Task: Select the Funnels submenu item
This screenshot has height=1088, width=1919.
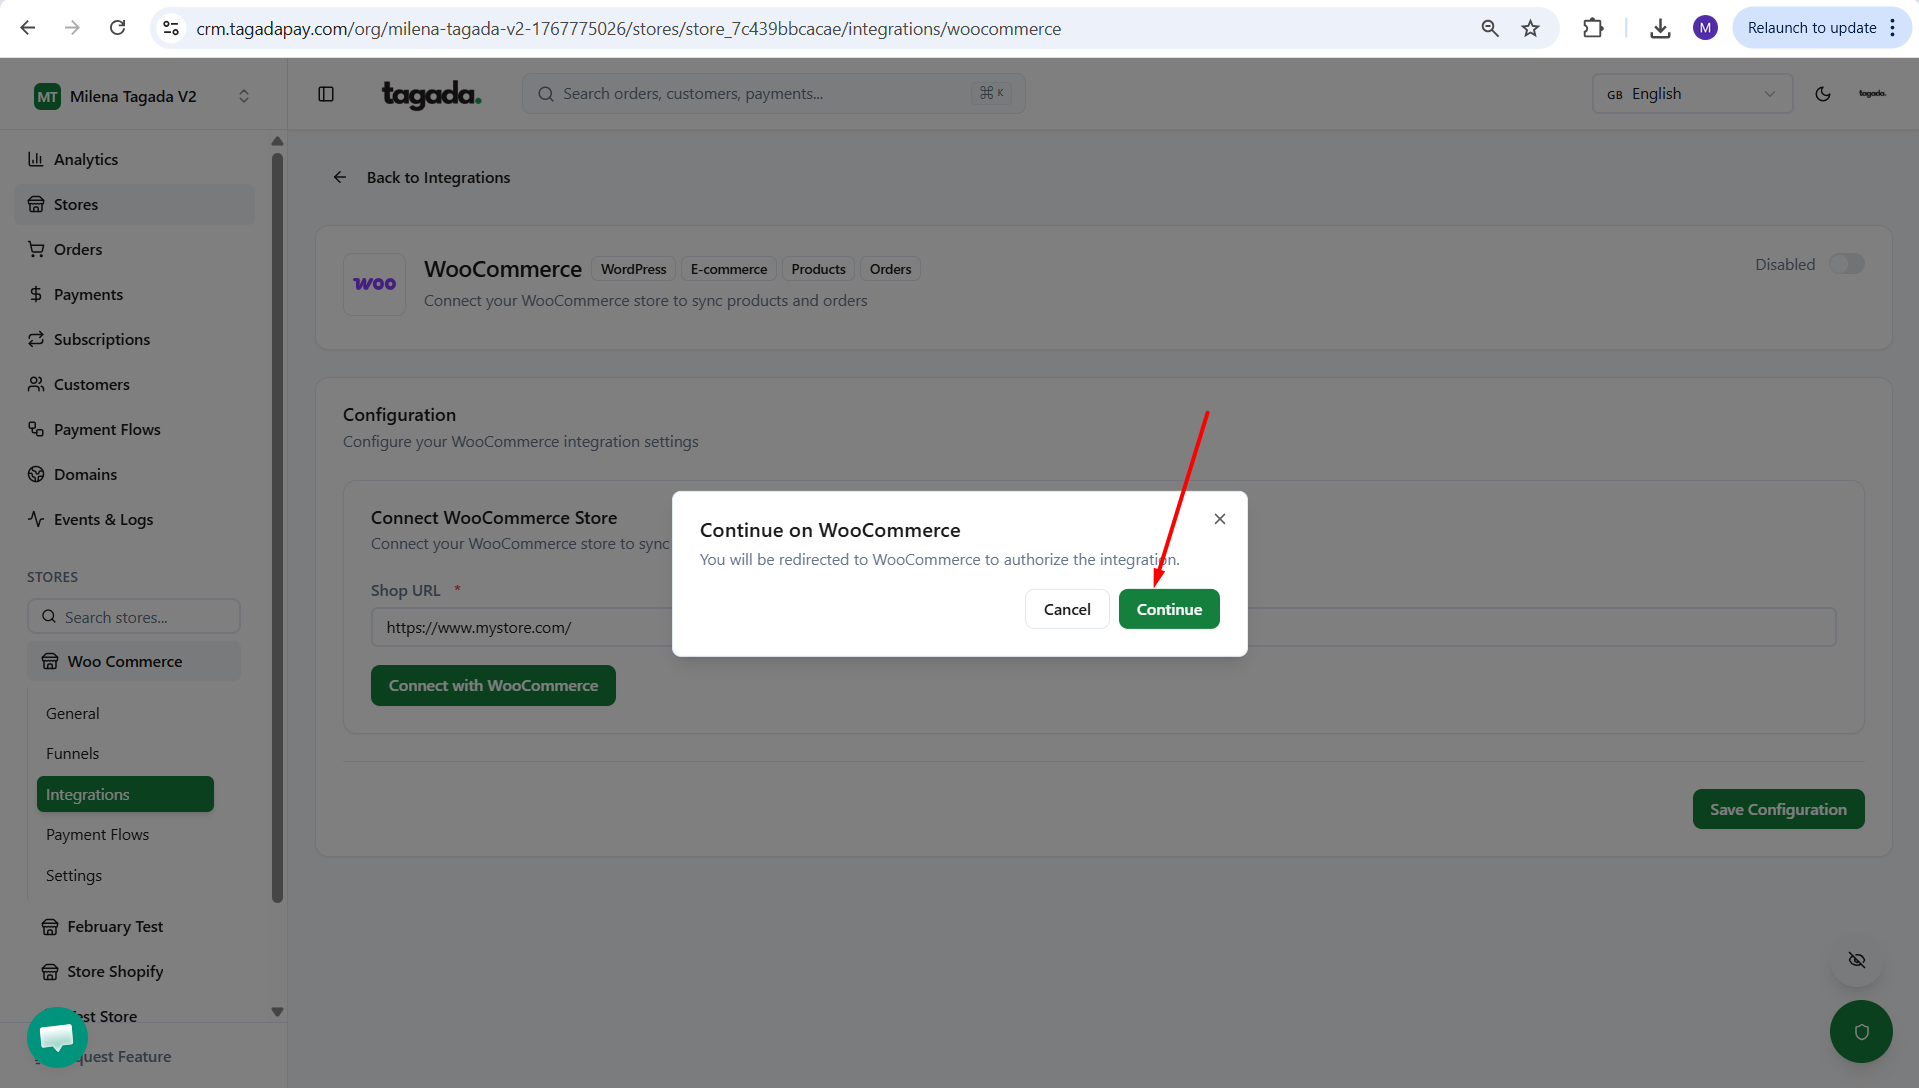Action: 73,753
